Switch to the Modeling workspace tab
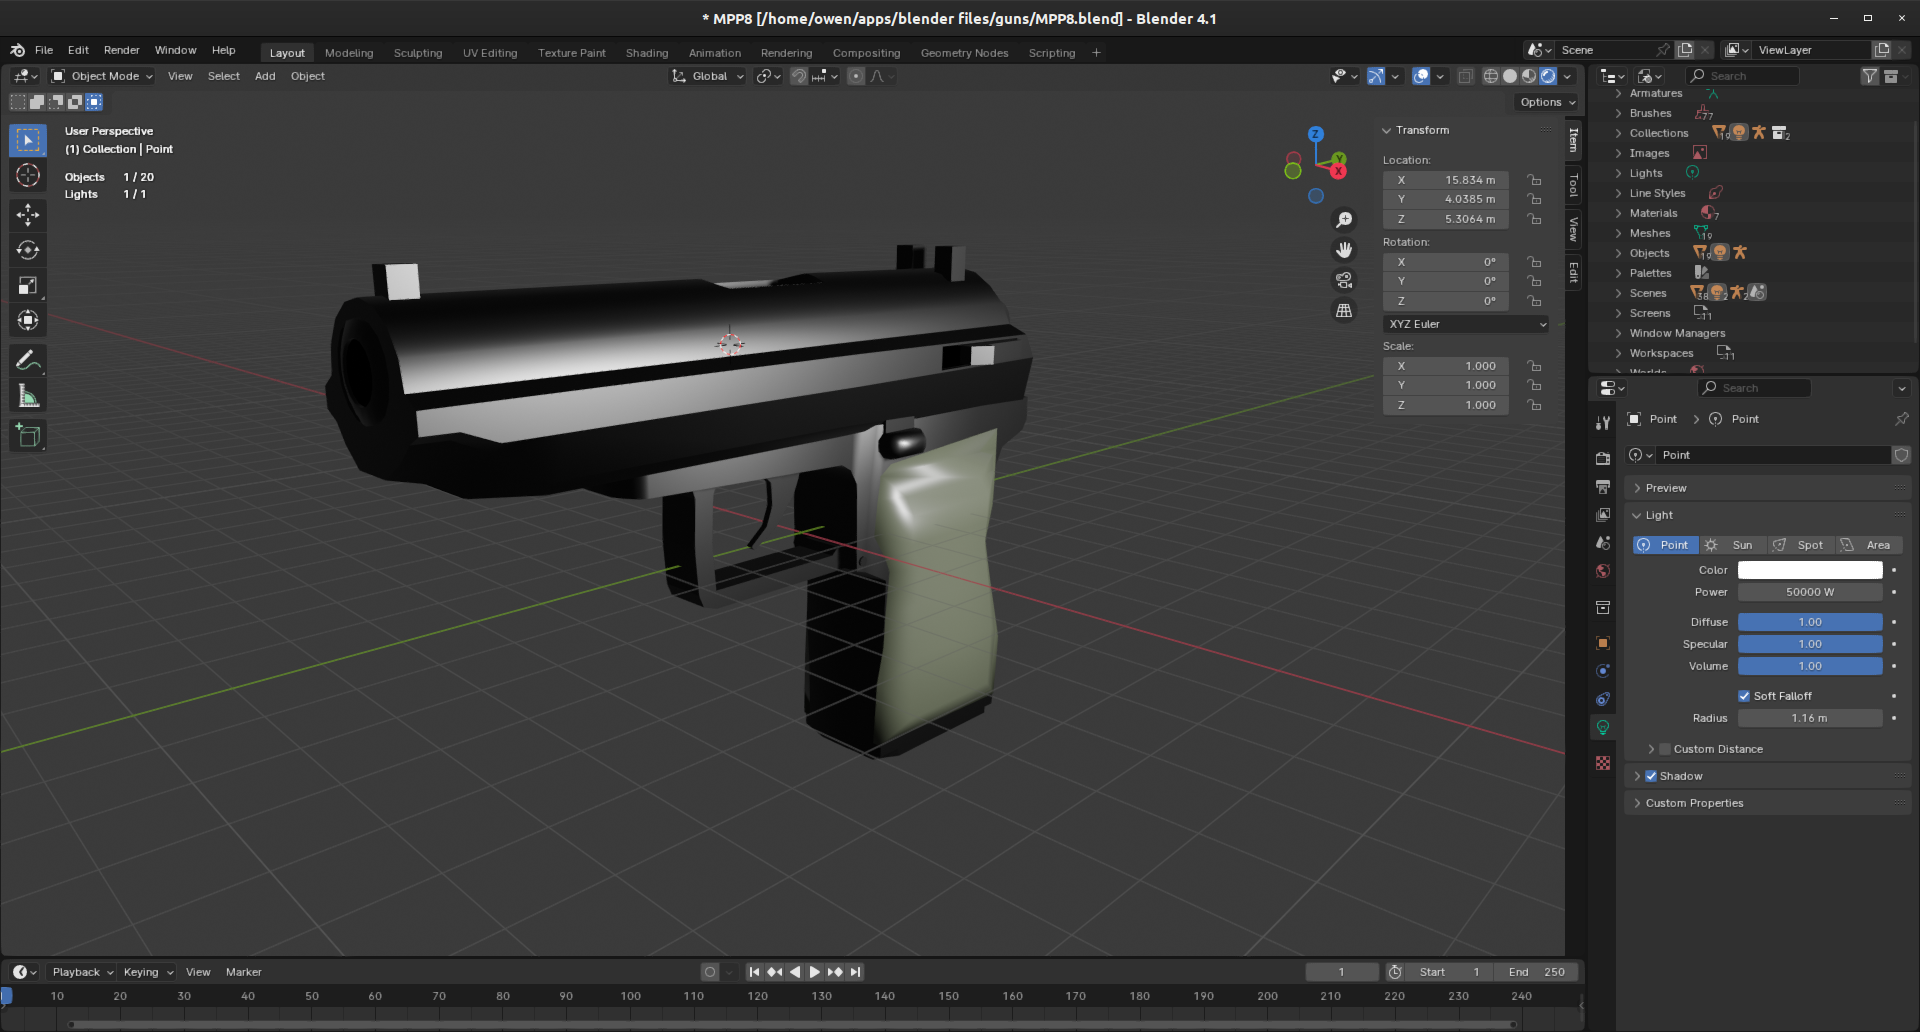 [x=349, y=53]
